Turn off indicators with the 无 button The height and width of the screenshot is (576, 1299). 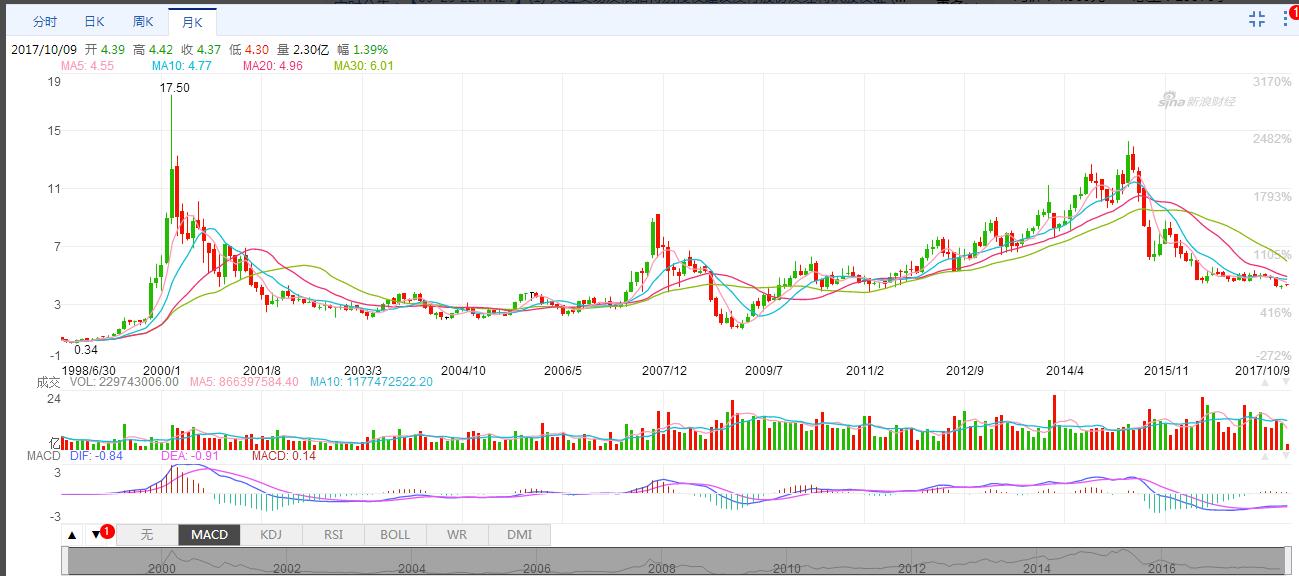pyautogui.click(x=147, y=535)
